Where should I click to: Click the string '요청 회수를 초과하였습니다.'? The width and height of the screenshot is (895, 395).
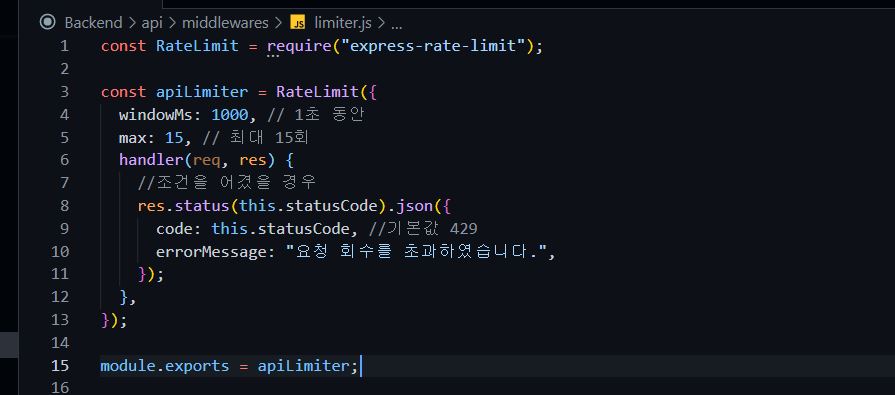(416, 251)
